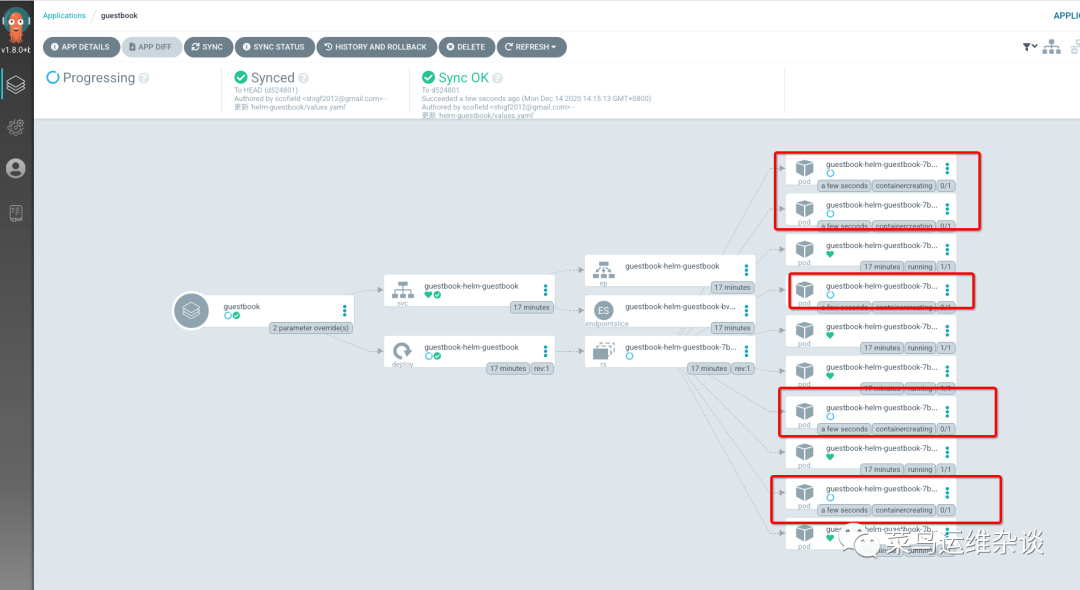Click health heart icon on svc node
The image size is (1080, 590).
(428, 295)
